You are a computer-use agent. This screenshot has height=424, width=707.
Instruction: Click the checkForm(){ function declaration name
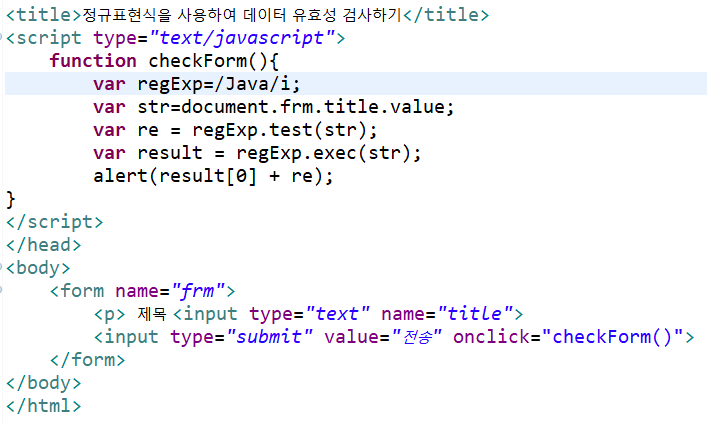coord(214,61)
